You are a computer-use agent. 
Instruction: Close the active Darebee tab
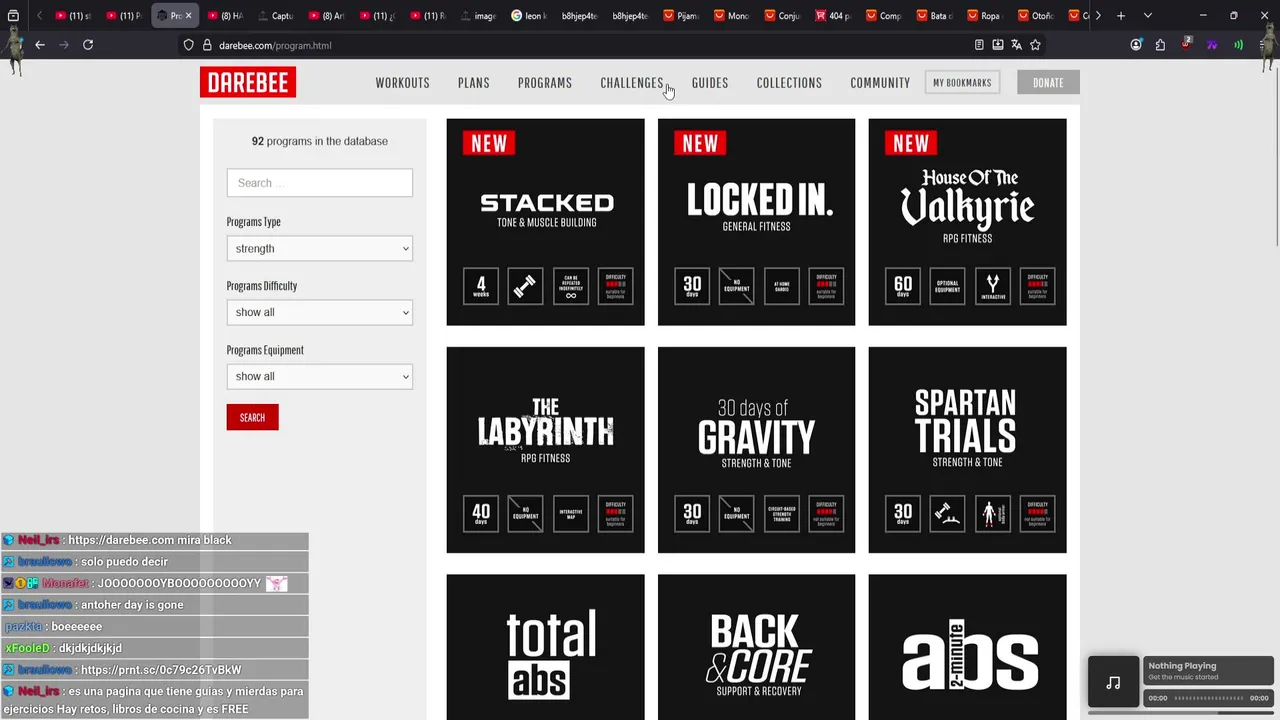click(x=188, y=16)
